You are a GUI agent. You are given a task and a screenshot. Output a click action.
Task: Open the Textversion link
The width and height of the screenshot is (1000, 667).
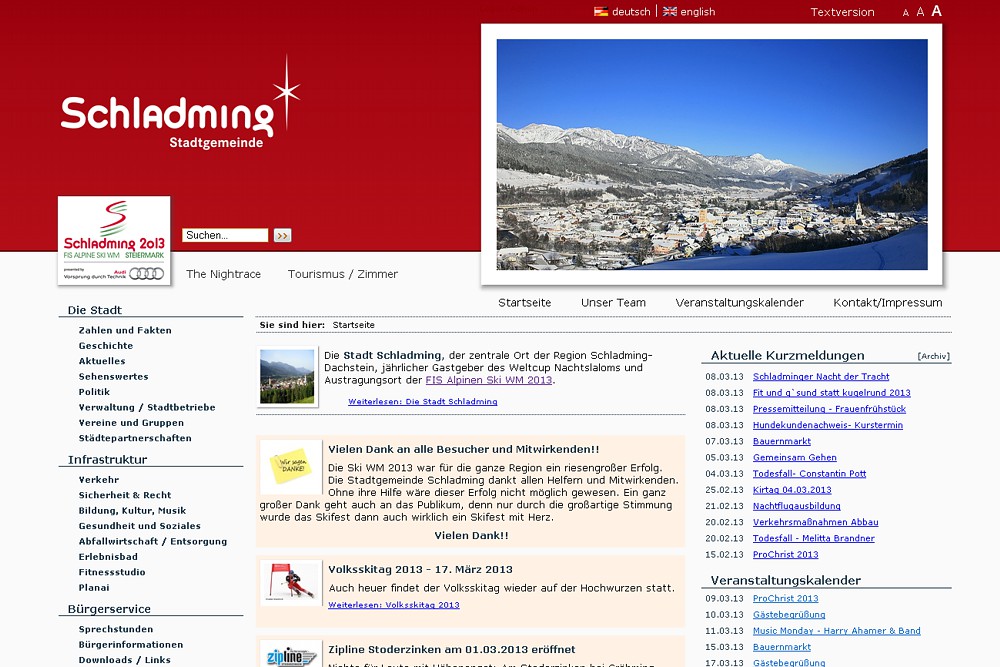point(842,12)
